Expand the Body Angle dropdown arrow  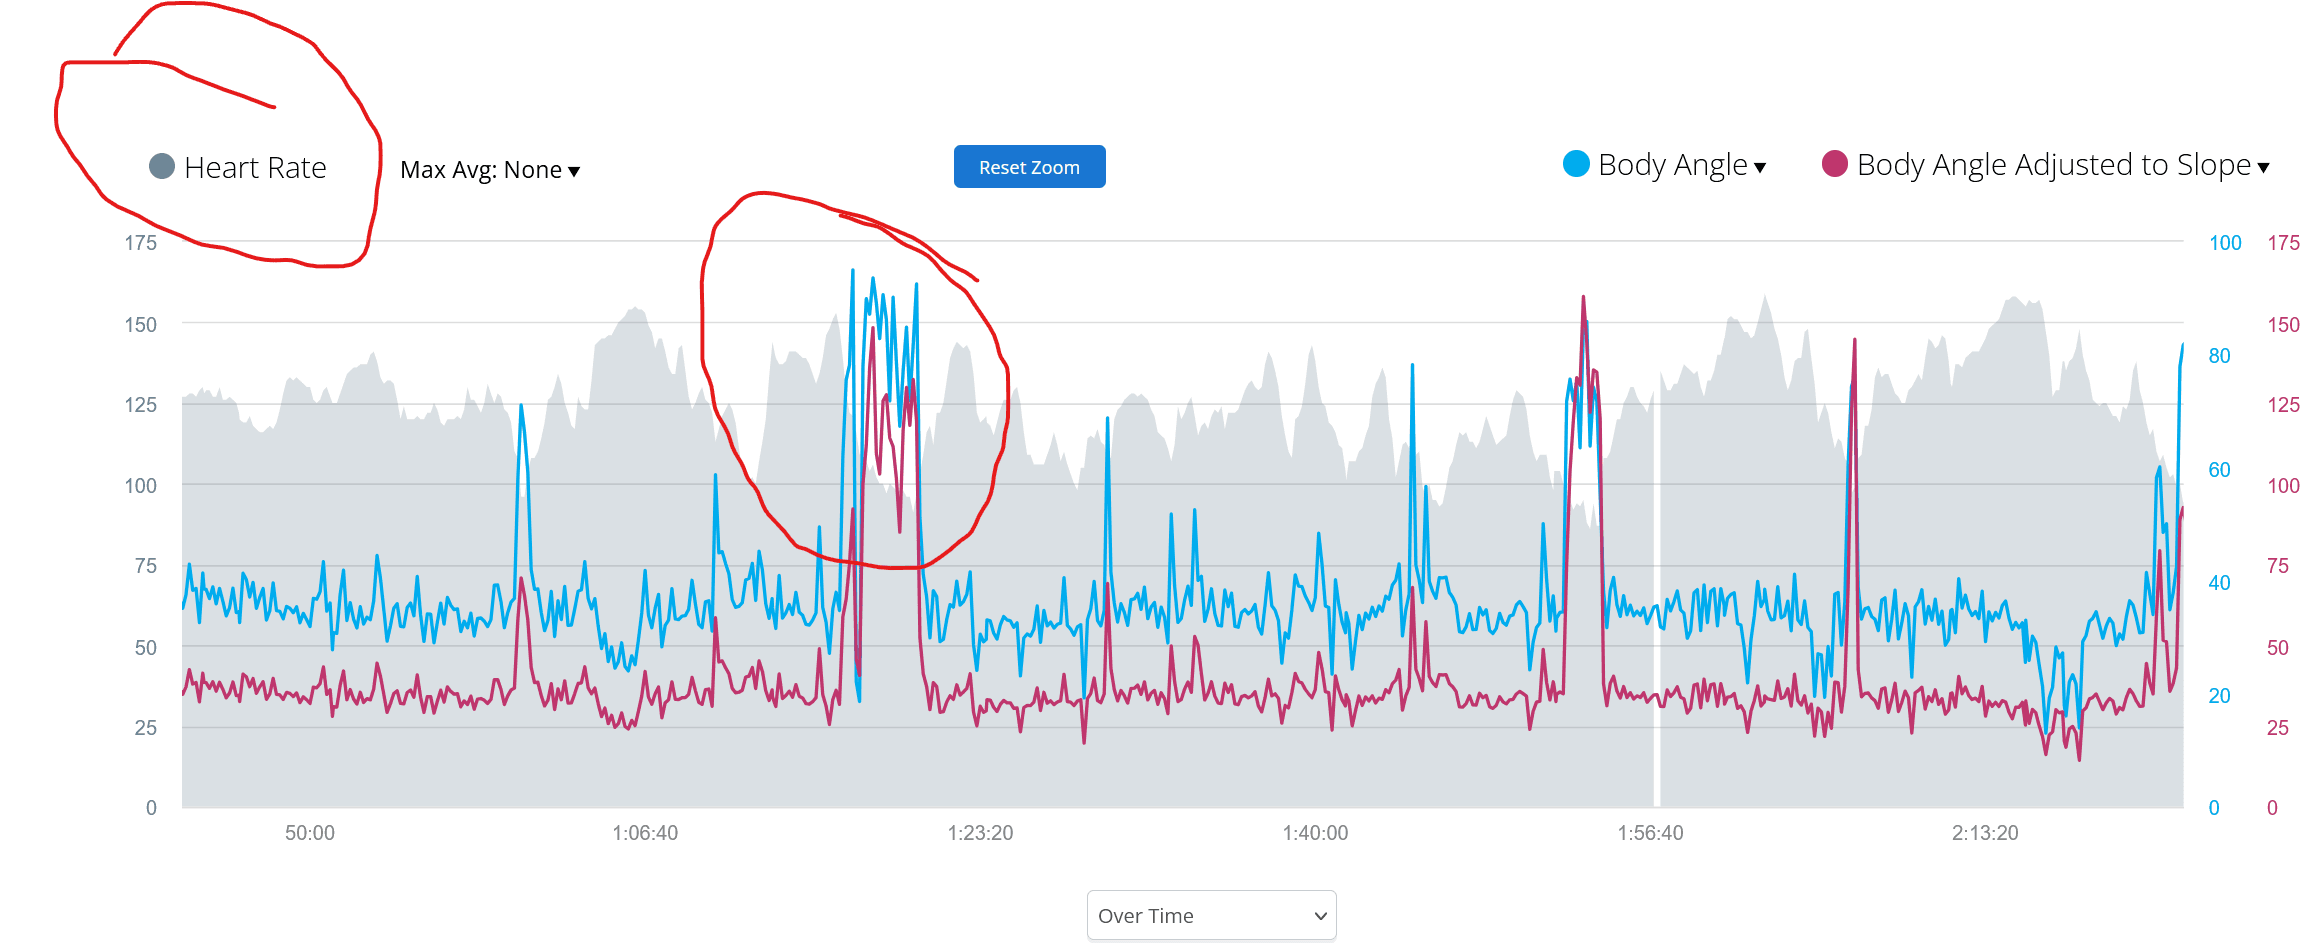point(1760,167)
